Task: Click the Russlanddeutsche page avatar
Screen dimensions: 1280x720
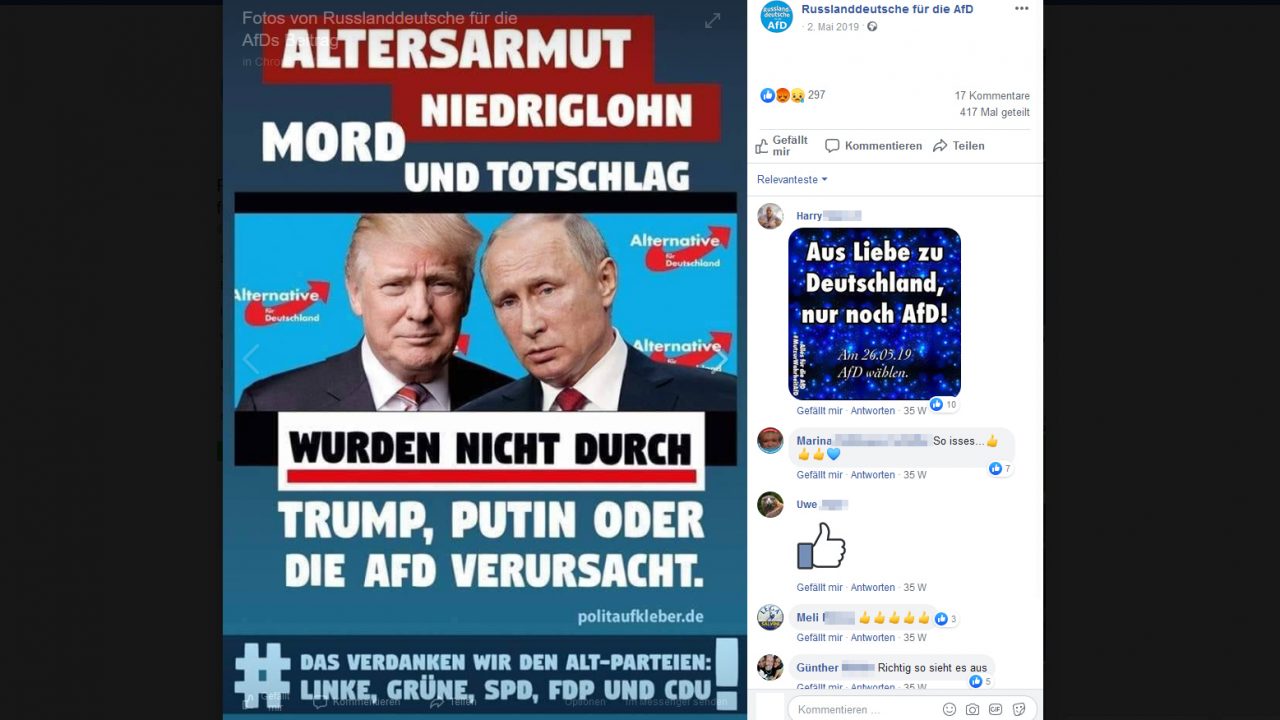Action: [x=777, y=17]
